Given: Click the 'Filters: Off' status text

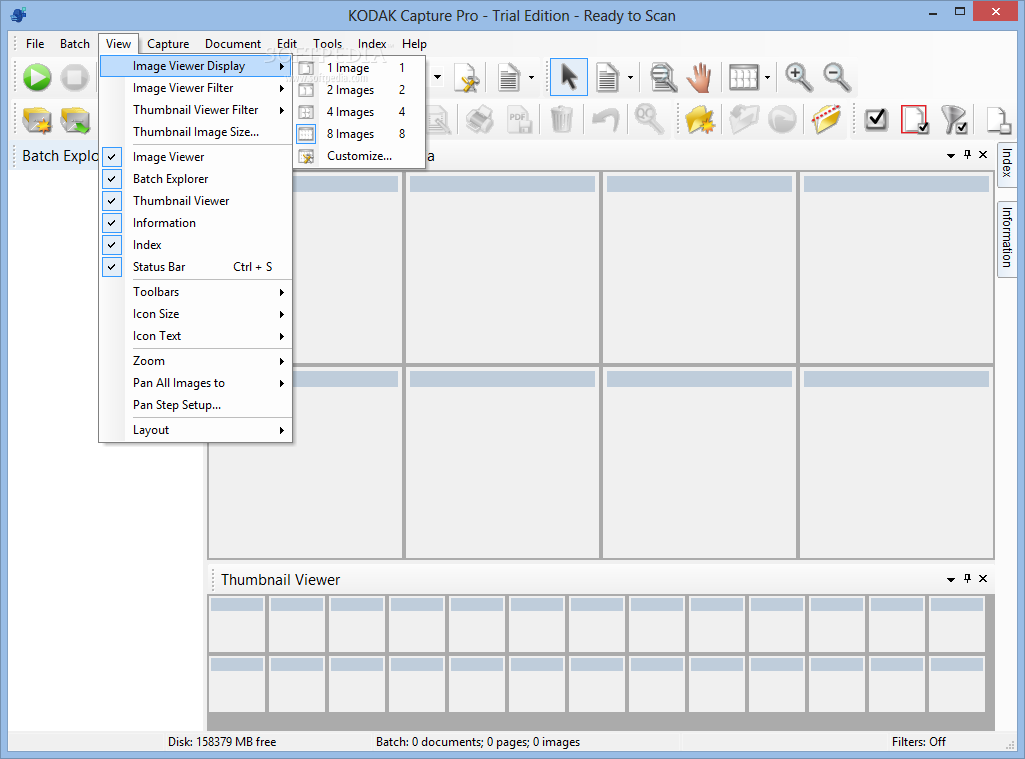Looking at the screenshot, I should tap(918, 742).
